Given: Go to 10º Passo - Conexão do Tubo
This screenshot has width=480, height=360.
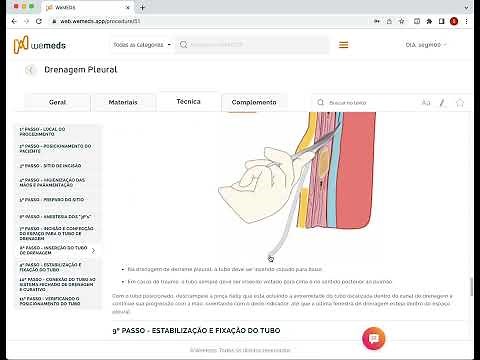Looking at the screenshot, I should pyautogui.click(x=57, y=284).
